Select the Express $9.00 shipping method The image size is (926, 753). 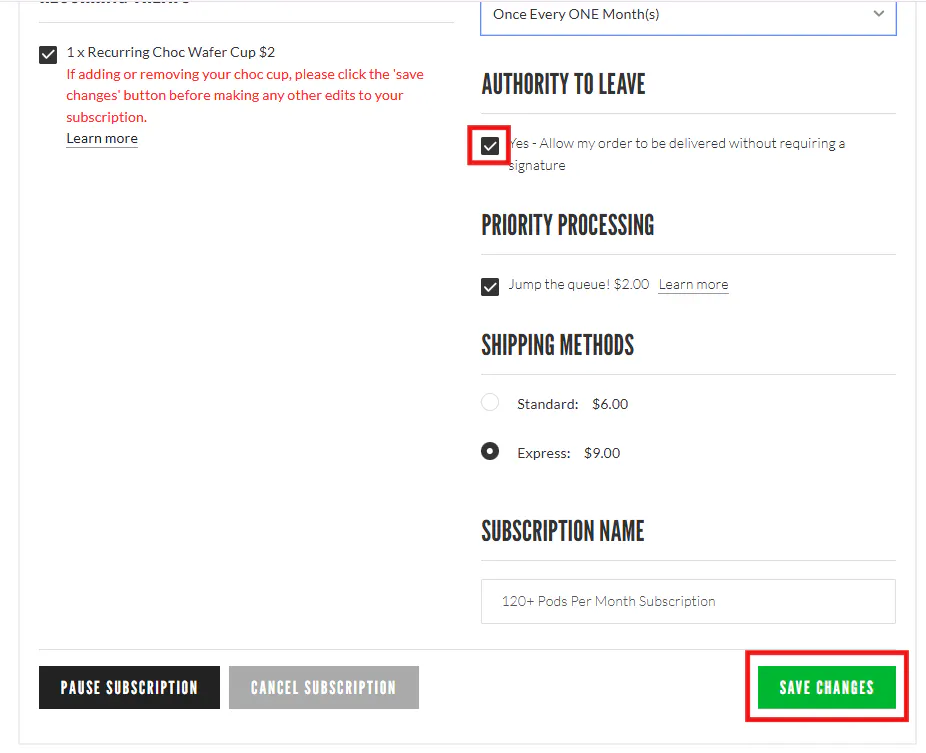coord(490,451)
